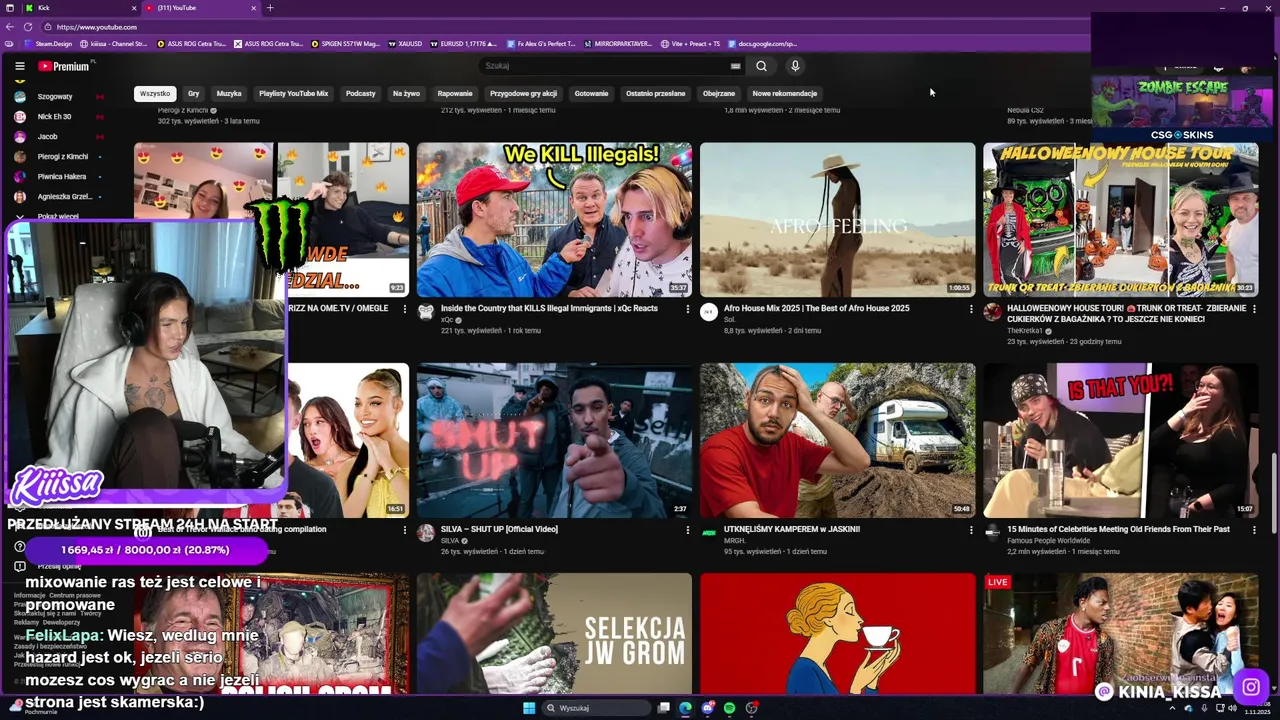This screenshot has width=1280, height=720.
Task: Select the Playlisty YouTube Mix chip
Action: pos(294,93)
